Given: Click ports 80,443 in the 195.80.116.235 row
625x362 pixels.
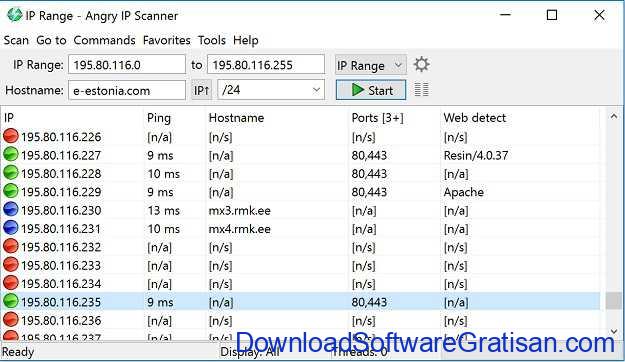Looking at the screenshot, I should click(x=369, y=302).
